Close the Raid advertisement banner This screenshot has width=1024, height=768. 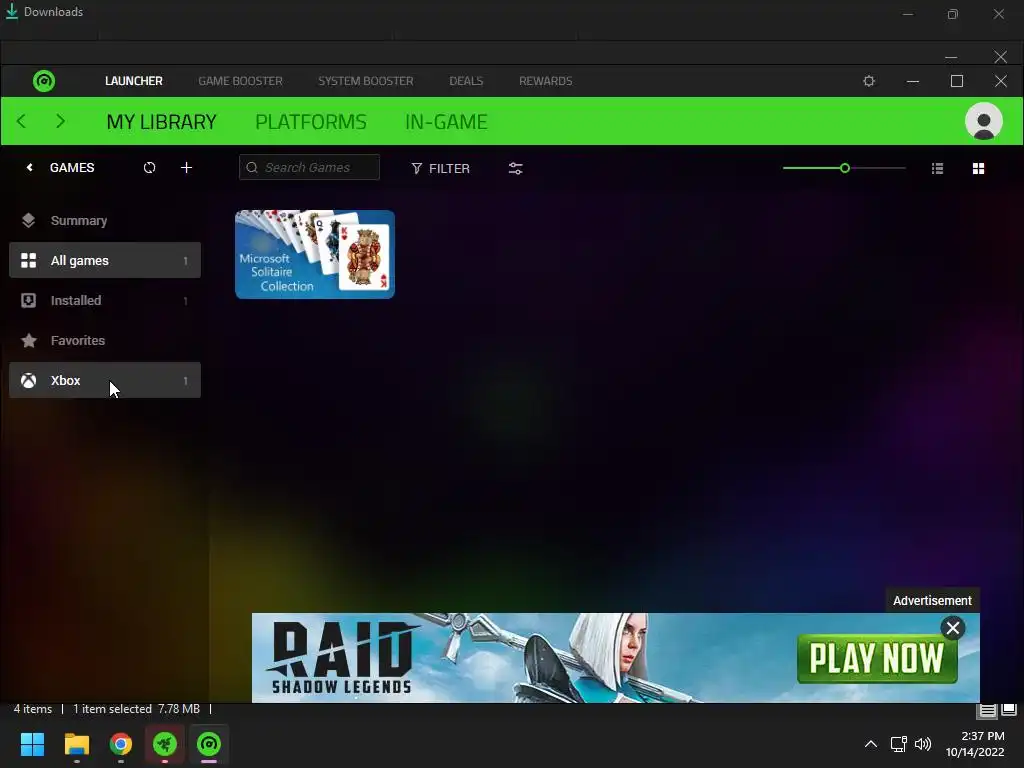click(953, 628)
